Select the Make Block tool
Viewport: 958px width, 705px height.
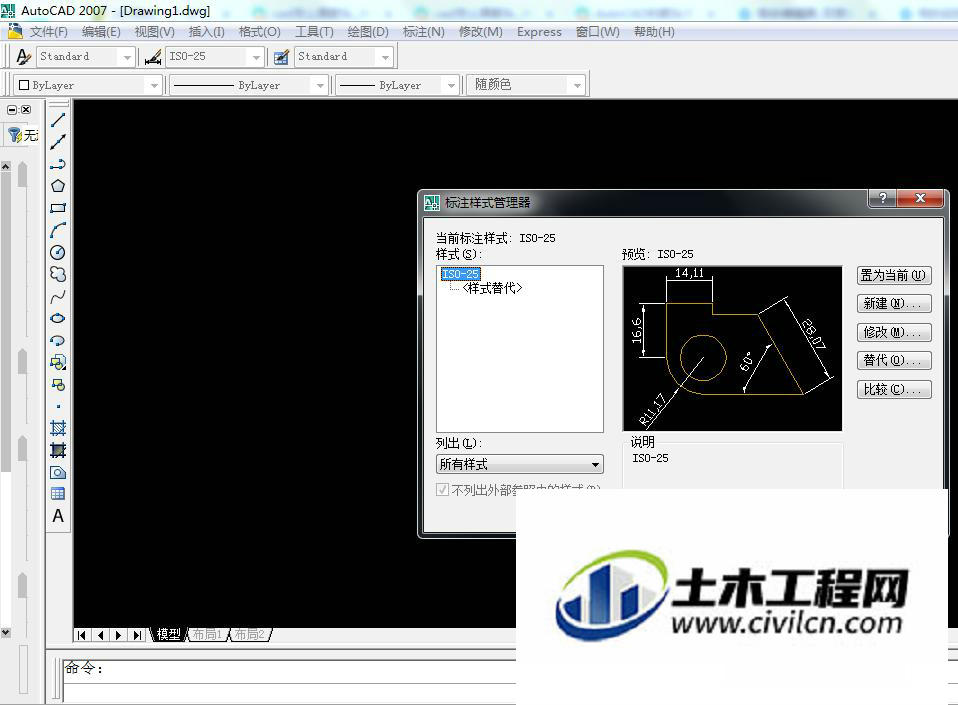pos(58,384)
